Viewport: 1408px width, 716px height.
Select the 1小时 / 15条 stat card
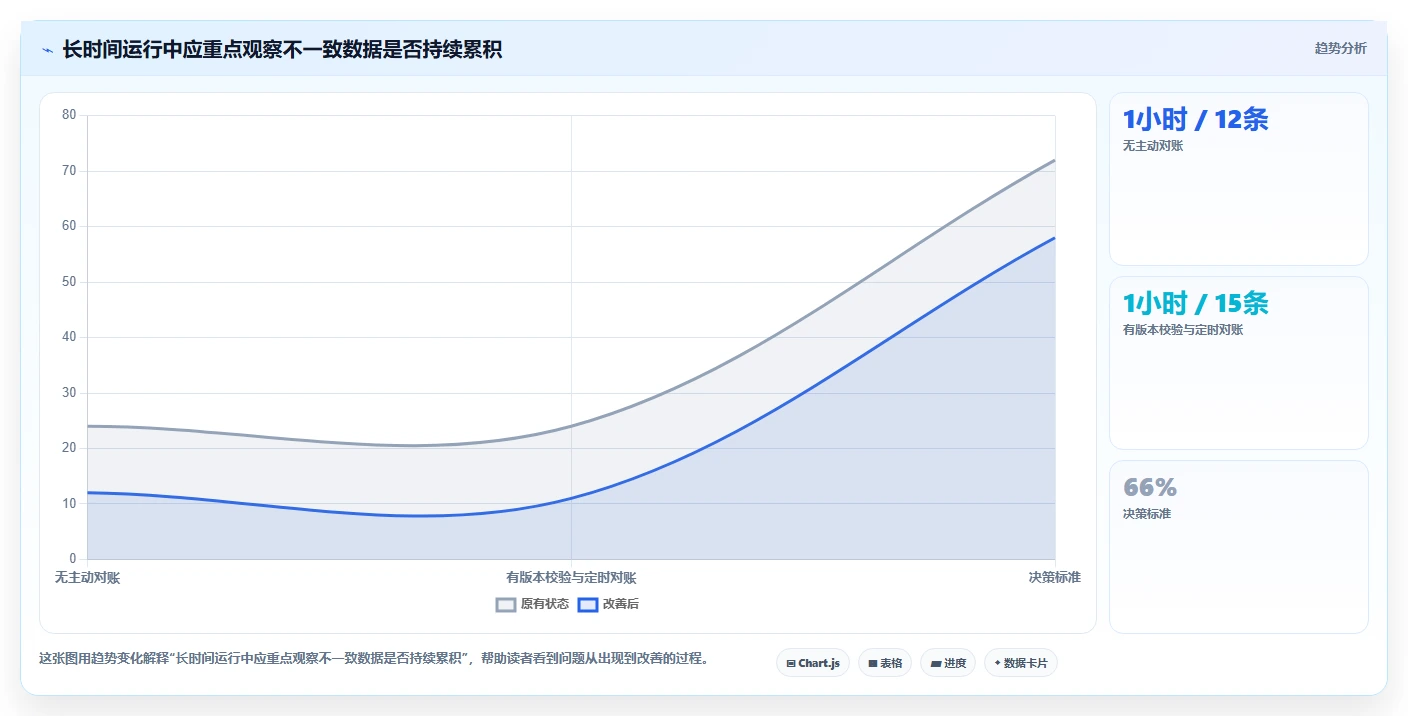point(1238,363)
